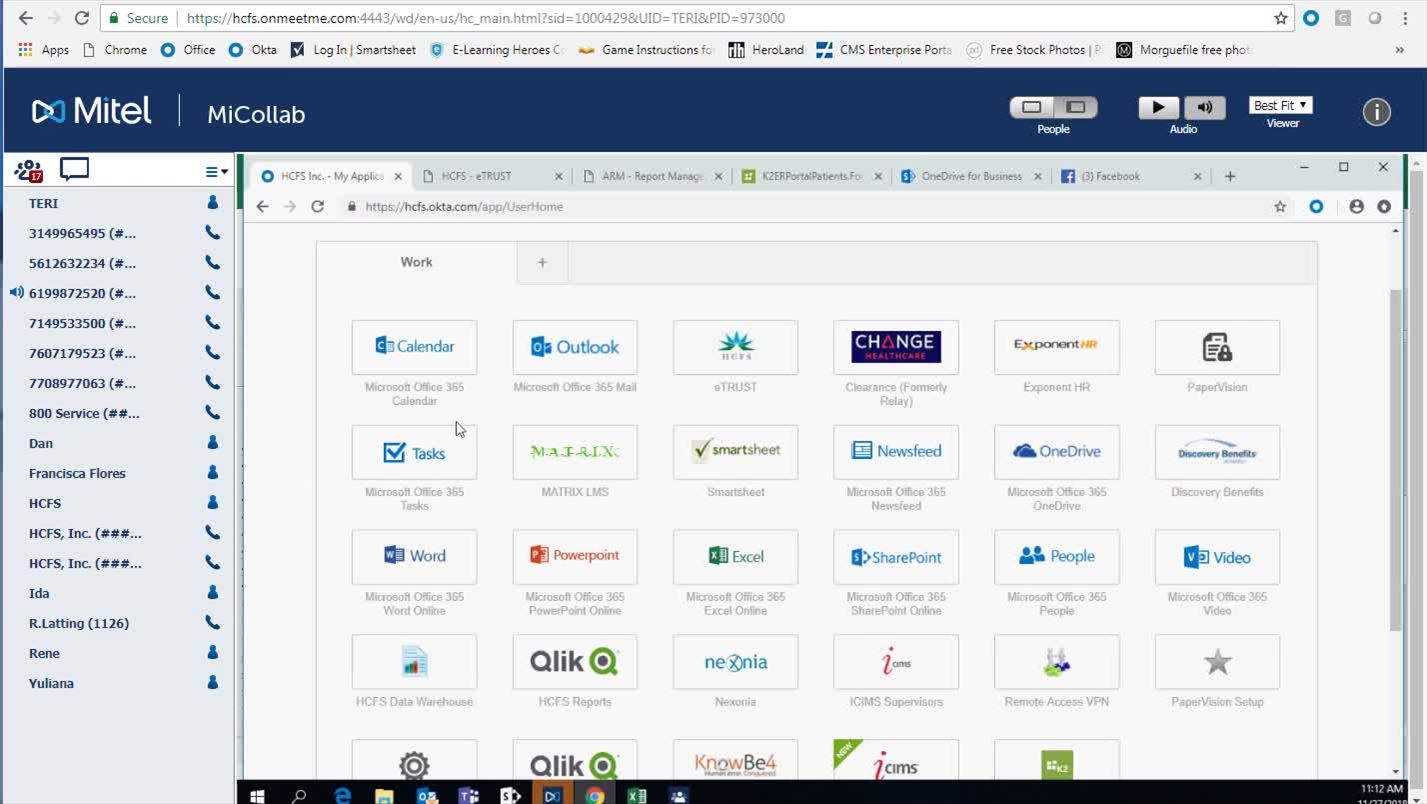Select the Work tab
1427x804 pixels.
(416, 262)
